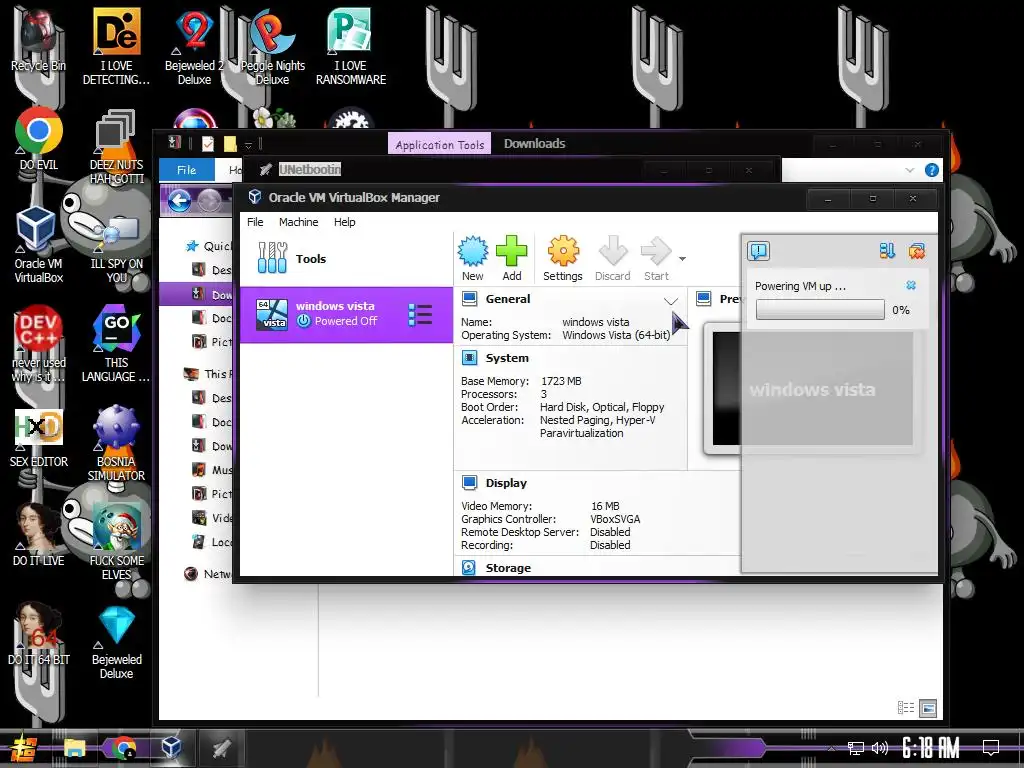Open I LOVE RANSOMWARE desktop icon
Viewport: 1024px width, 768px height.
(x=351, y=47)
